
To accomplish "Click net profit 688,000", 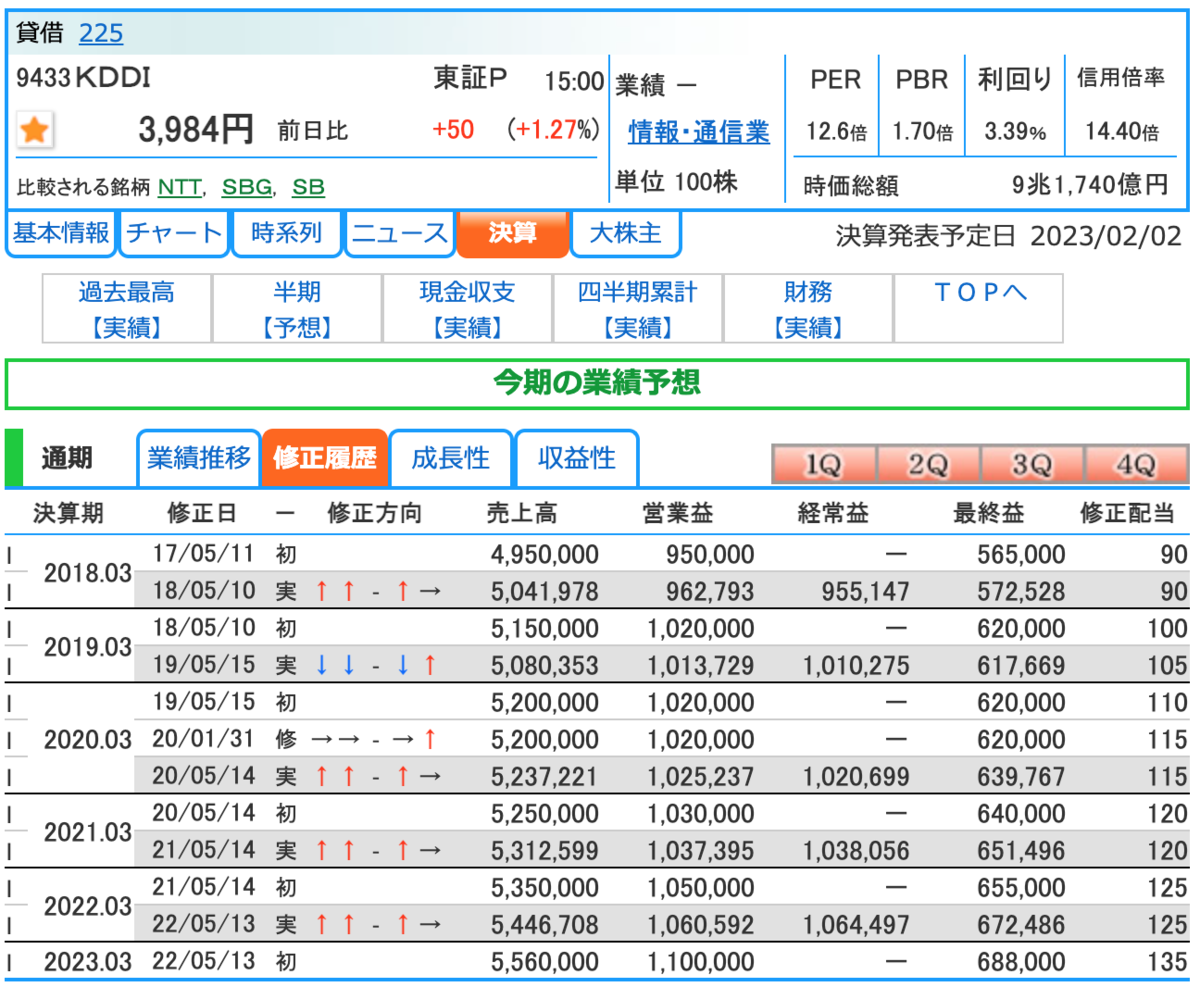I will pyautogui.click(x=1023, y=962).
